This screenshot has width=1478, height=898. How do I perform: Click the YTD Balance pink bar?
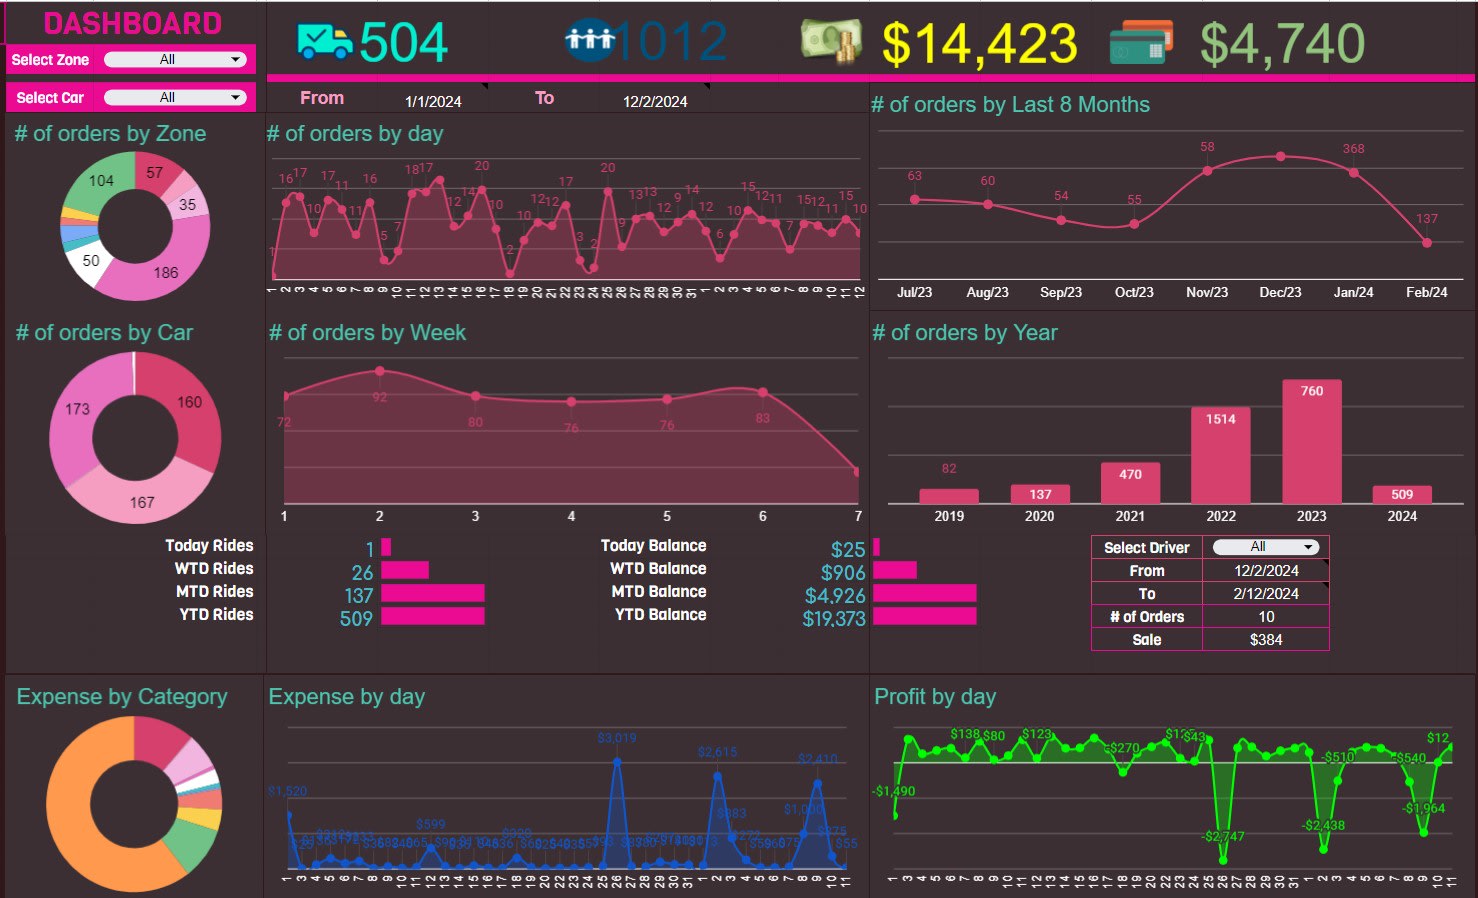pos(924,616)
